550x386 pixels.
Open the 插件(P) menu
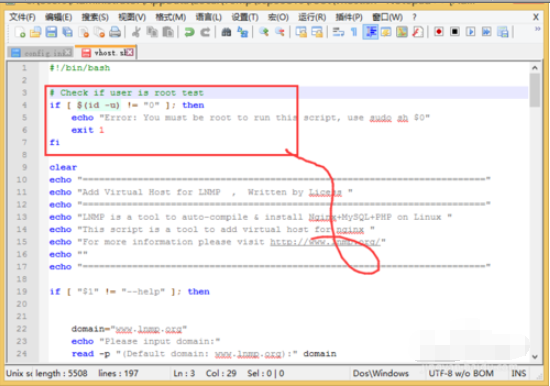tap(349, 17)
